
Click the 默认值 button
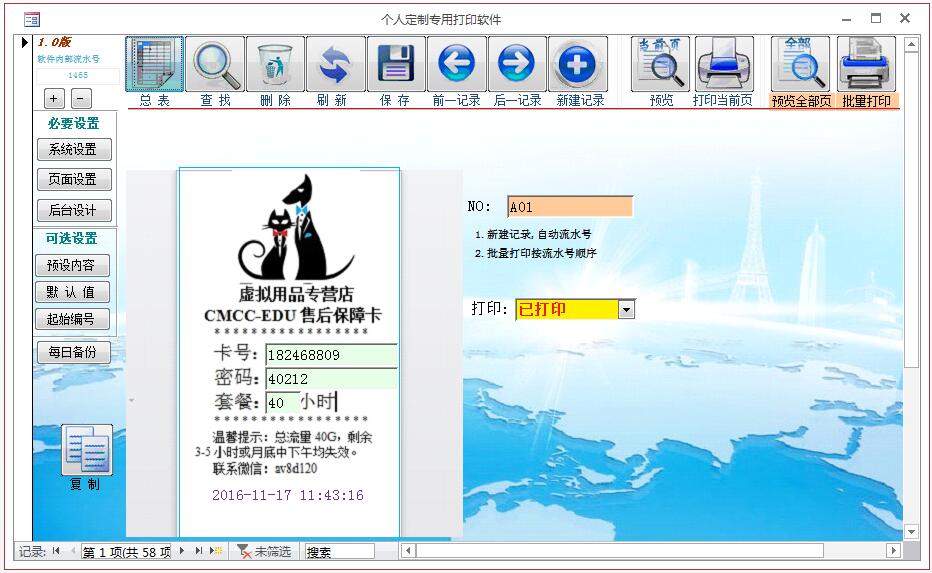[72, 292]
